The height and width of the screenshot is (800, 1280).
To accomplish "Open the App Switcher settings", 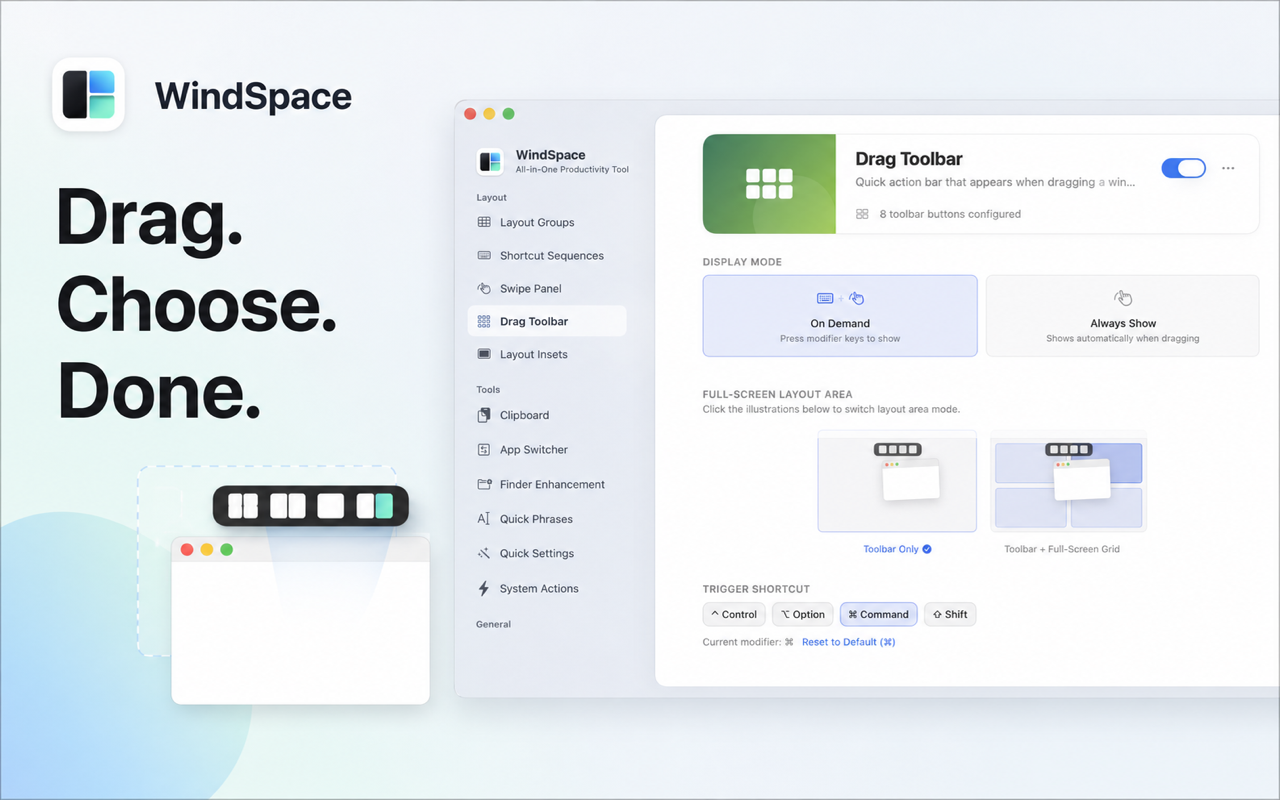I will (x=547, y=450).
